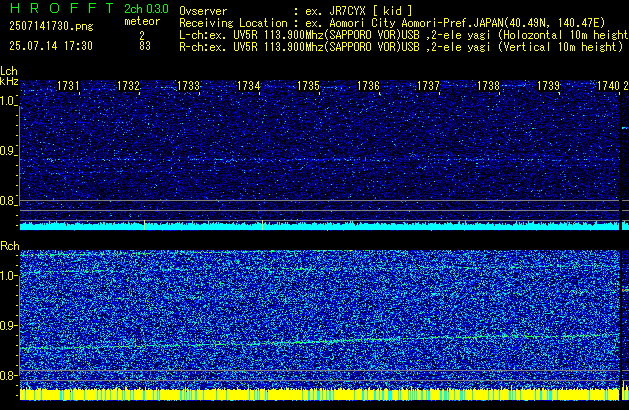The image size is (629, 410).
Task: Click the 2ch 0.3.0 version label
Action: pos(146,9)
